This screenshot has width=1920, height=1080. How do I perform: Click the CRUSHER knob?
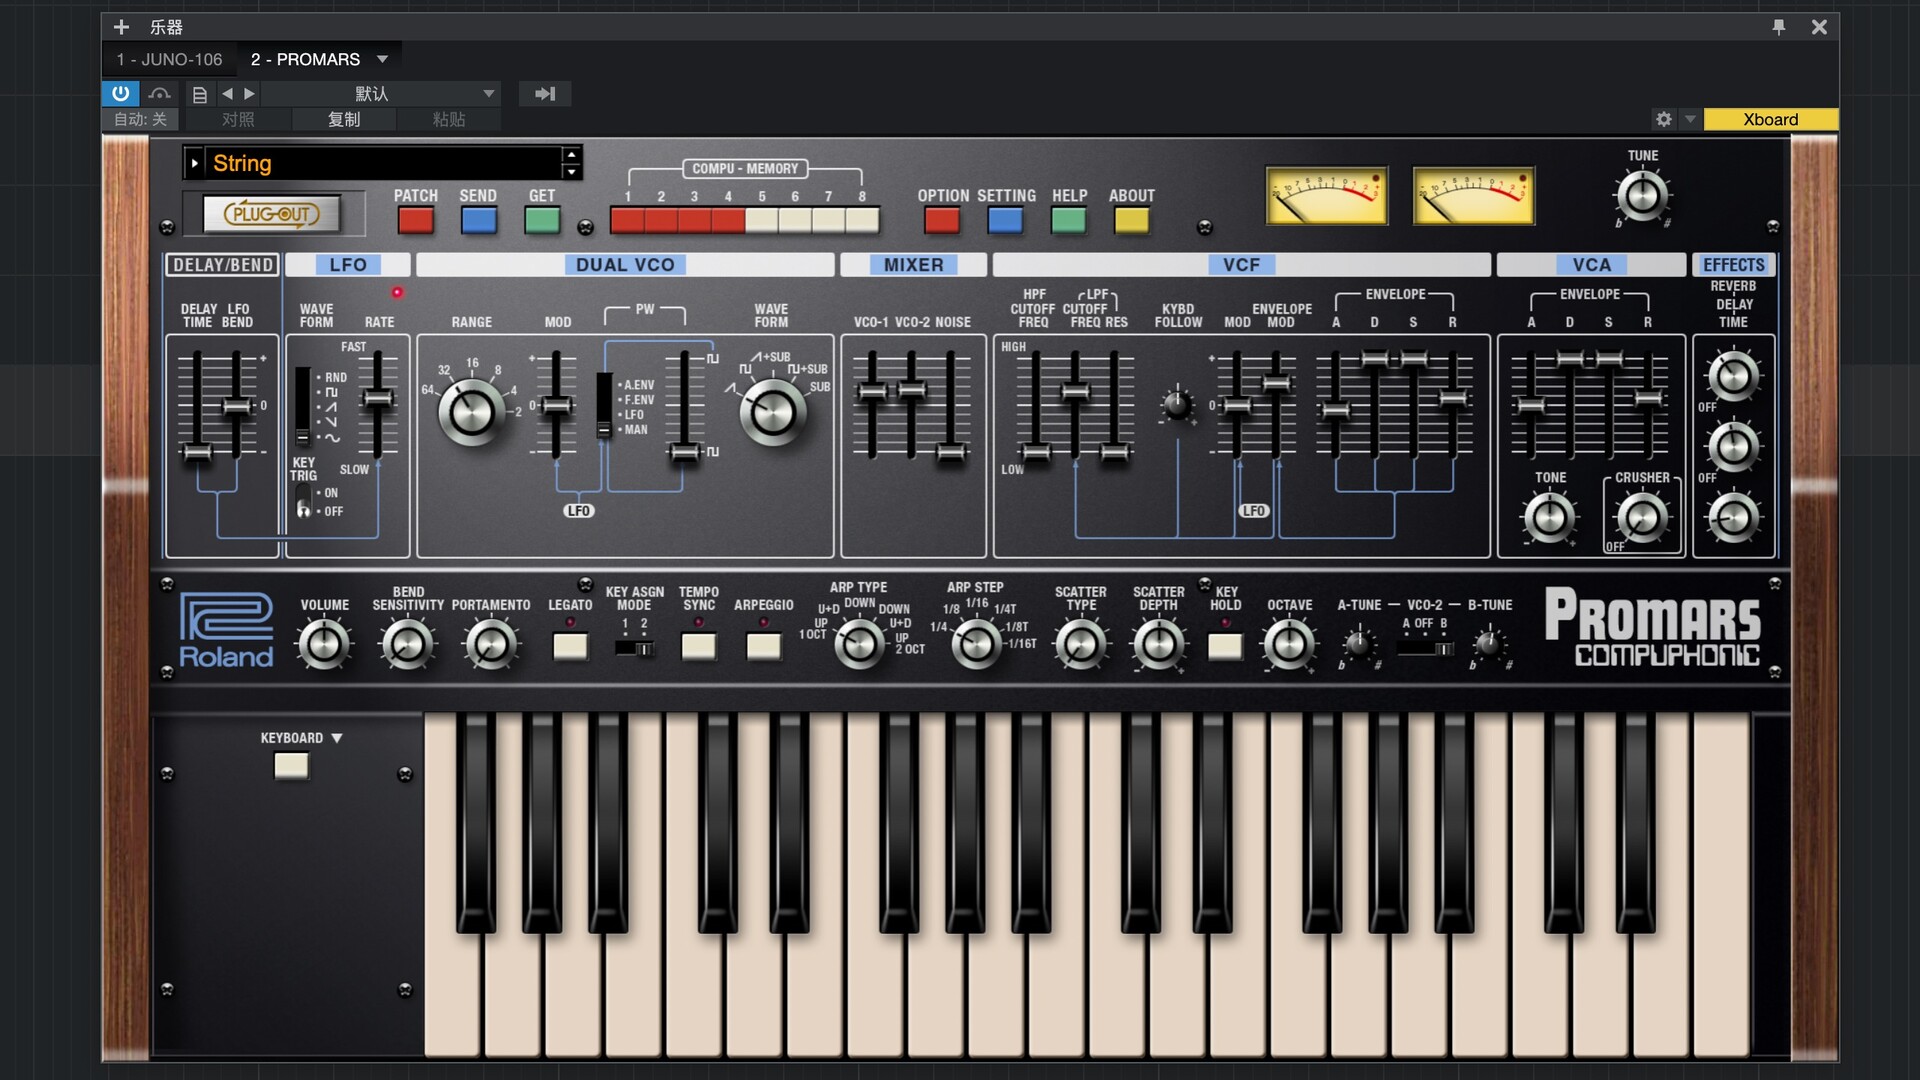[1642, 518]
